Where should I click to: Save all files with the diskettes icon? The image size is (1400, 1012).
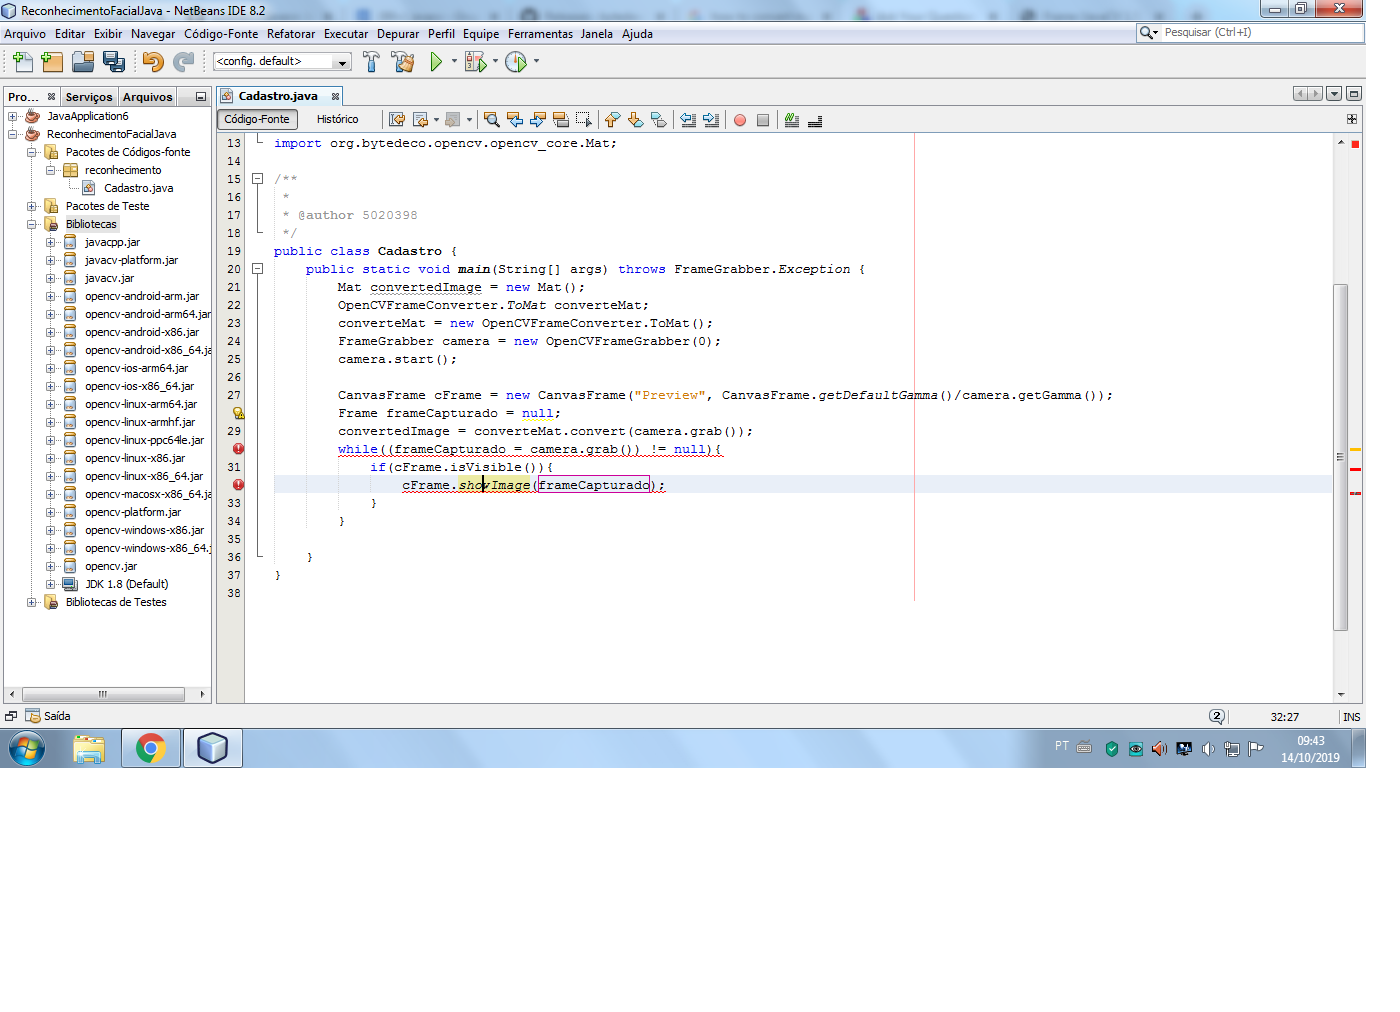(114, 62)
